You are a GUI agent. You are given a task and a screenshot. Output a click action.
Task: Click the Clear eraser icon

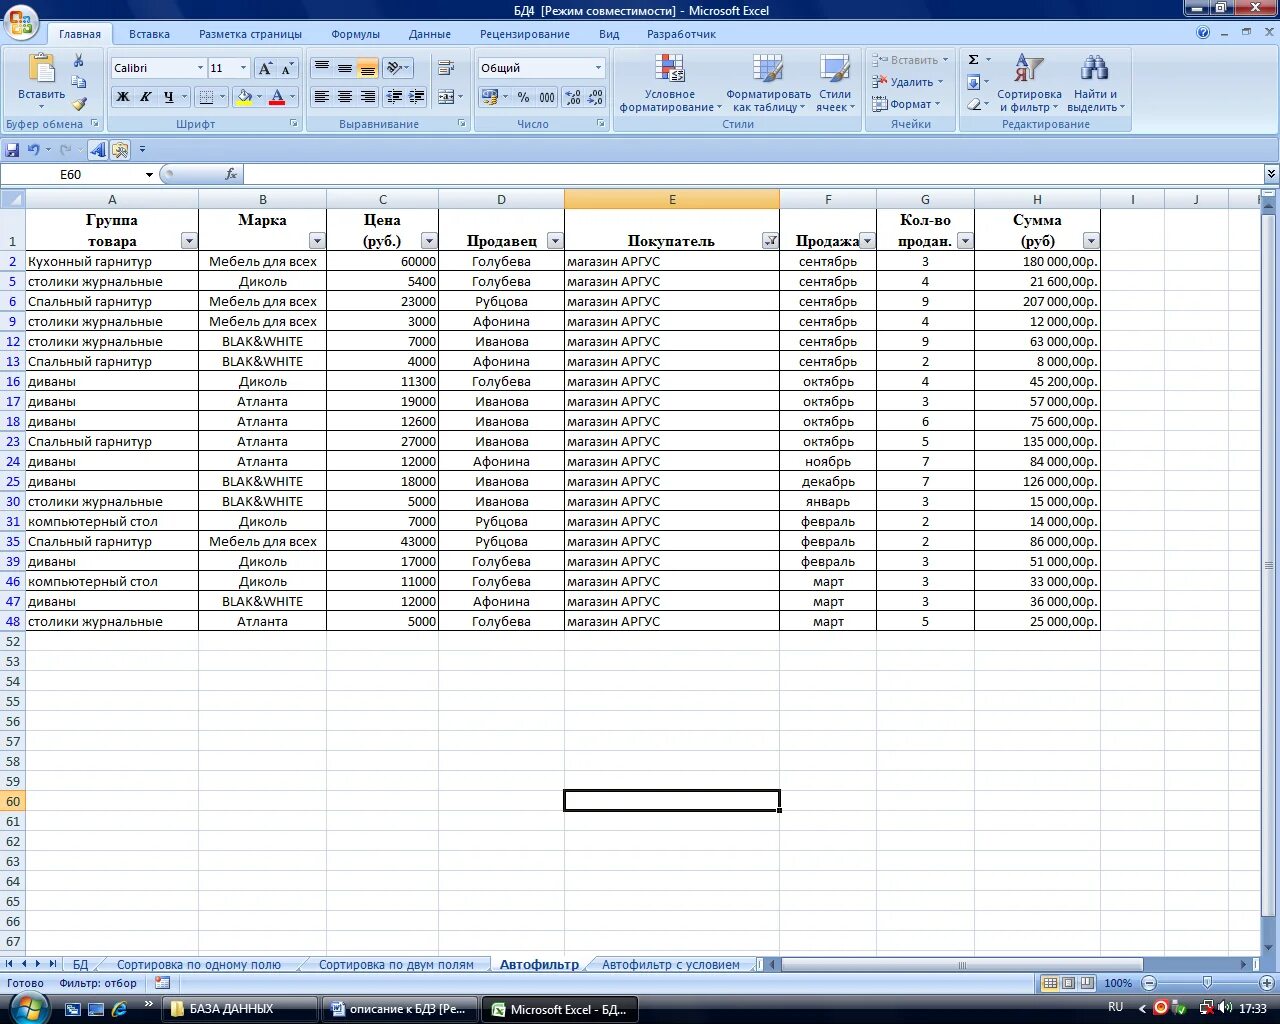[x=973, y=104]
